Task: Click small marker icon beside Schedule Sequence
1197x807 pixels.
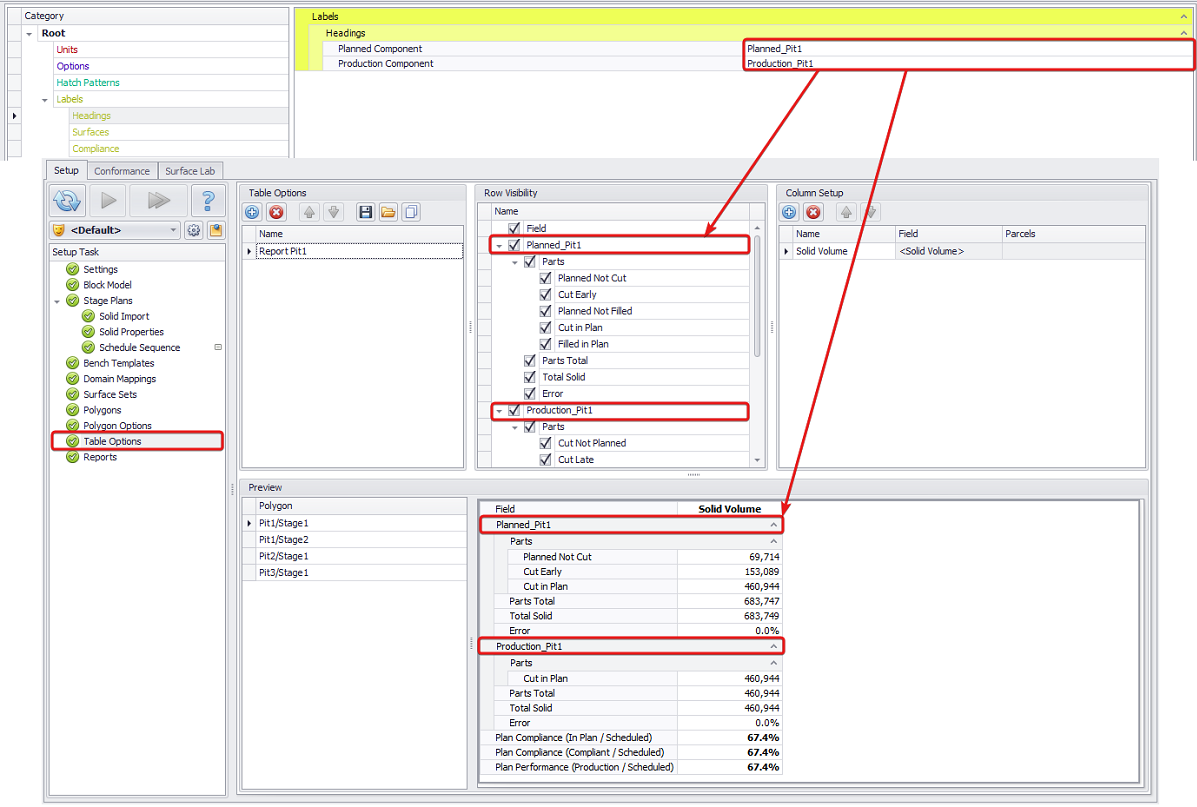Action: (x=218, y=347)
